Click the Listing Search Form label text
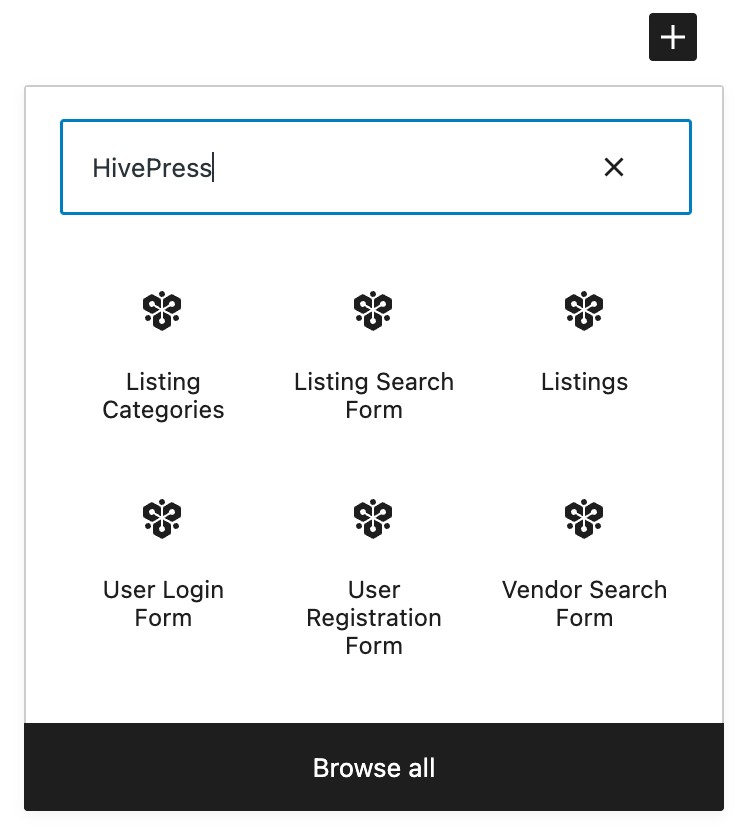The height and width of the screenshot is (828, 750). point(373,395)
